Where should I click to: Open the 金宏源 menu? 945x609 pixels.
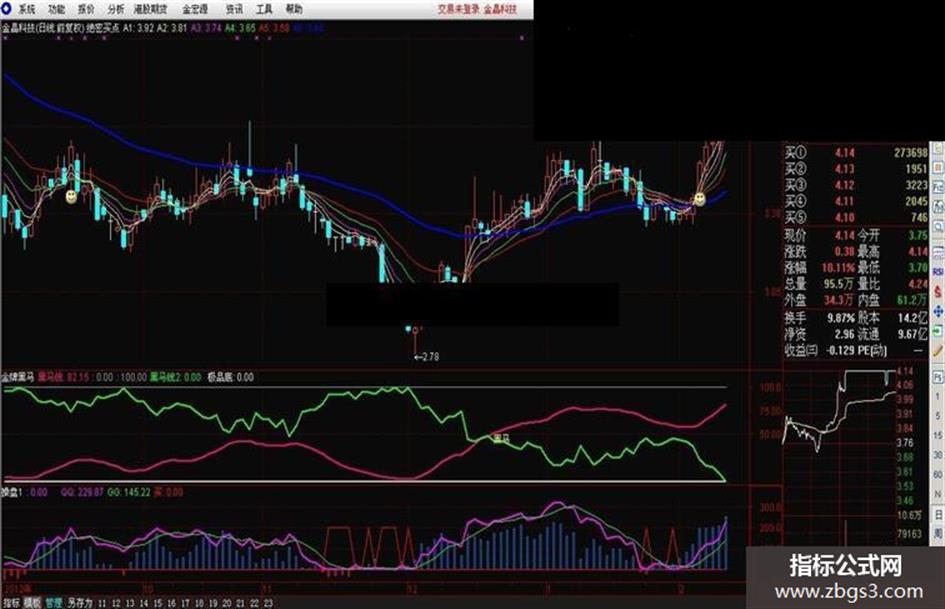coord(195,9)
